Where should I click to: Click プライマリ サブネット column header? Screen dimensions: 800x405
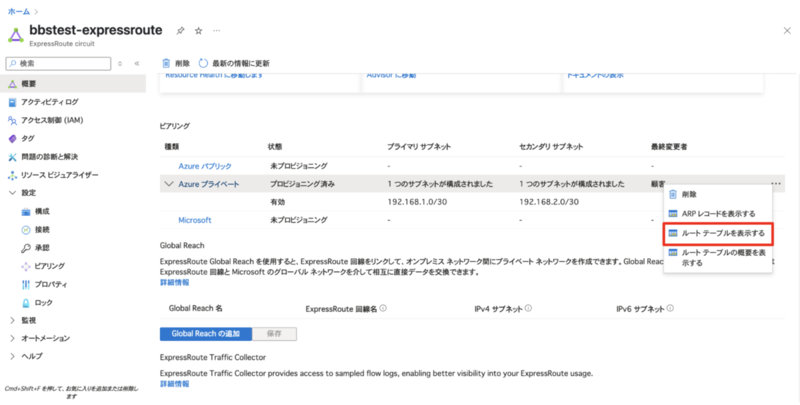click(419, 146)
